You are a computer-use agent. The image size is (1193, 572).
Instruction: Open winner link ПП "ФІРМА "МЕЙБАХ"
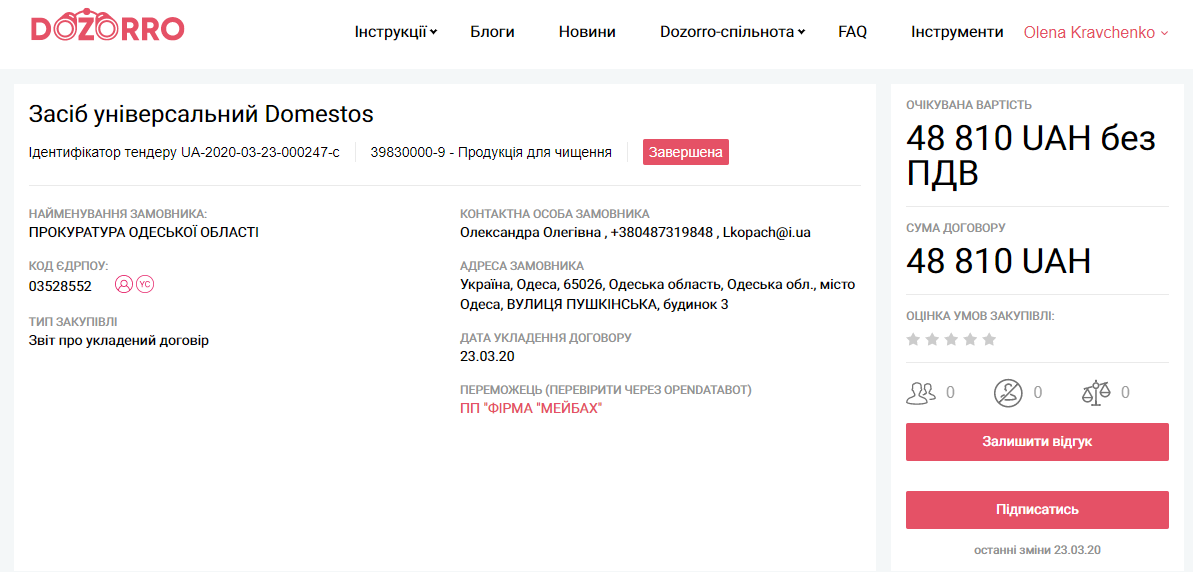click(531, 408)
